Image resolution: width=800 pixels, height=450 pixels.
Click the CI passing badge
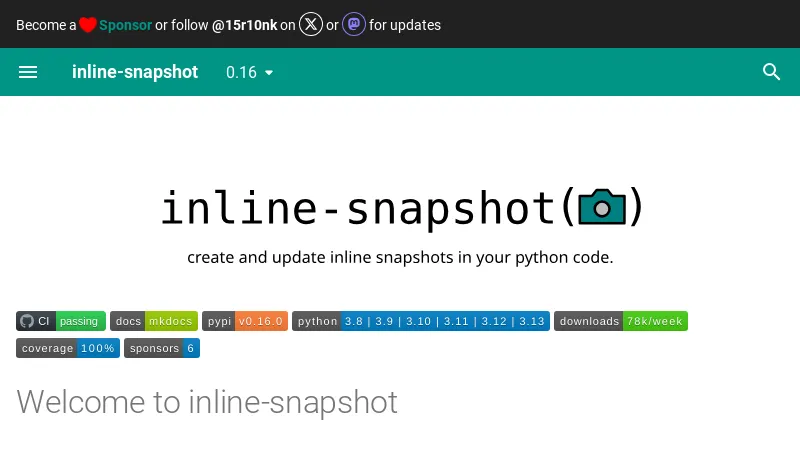(x=61, y=321)
